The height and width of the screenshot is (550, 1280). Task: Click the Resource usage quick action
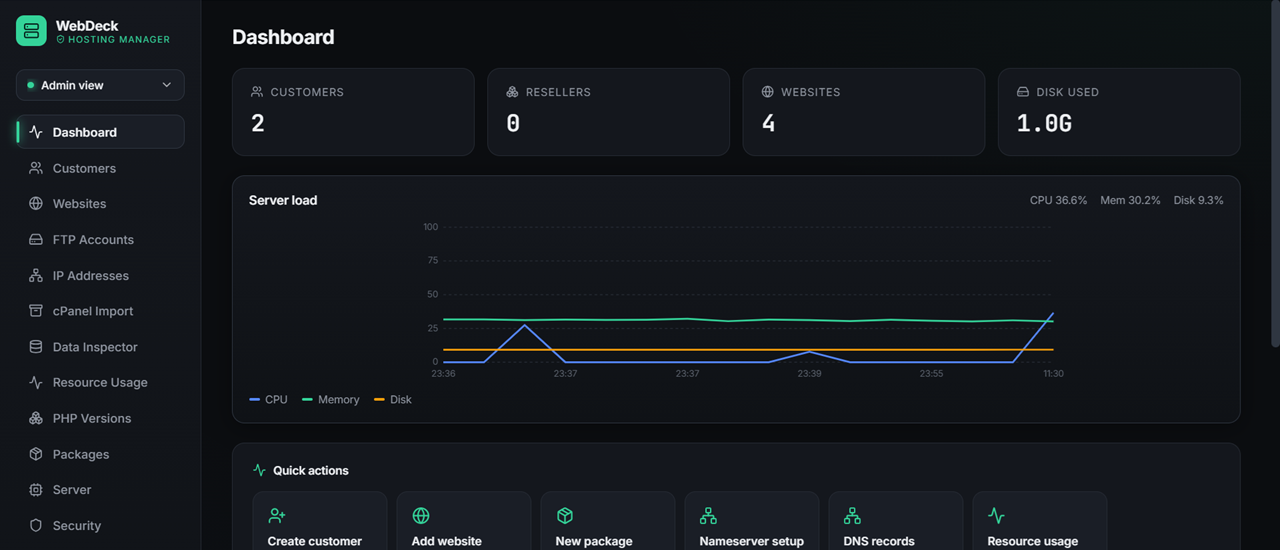[1040, 521]
